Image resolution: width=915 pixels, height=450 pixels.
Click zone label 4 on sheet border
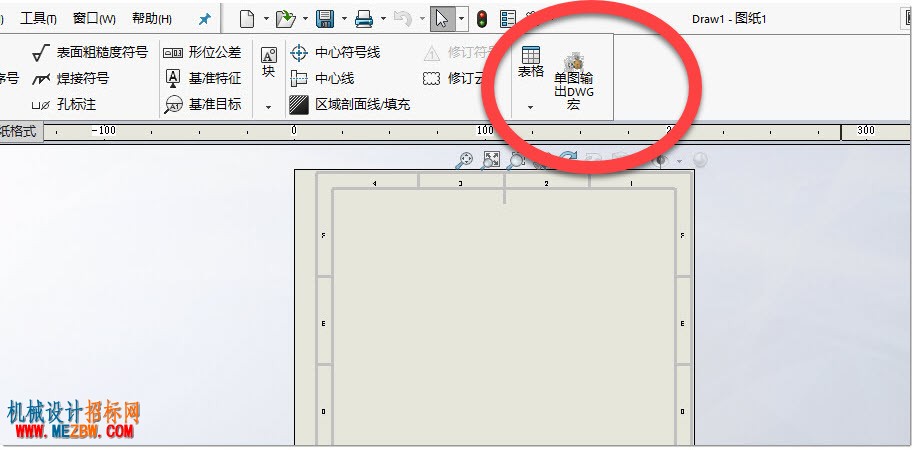(x=374, y=183)
